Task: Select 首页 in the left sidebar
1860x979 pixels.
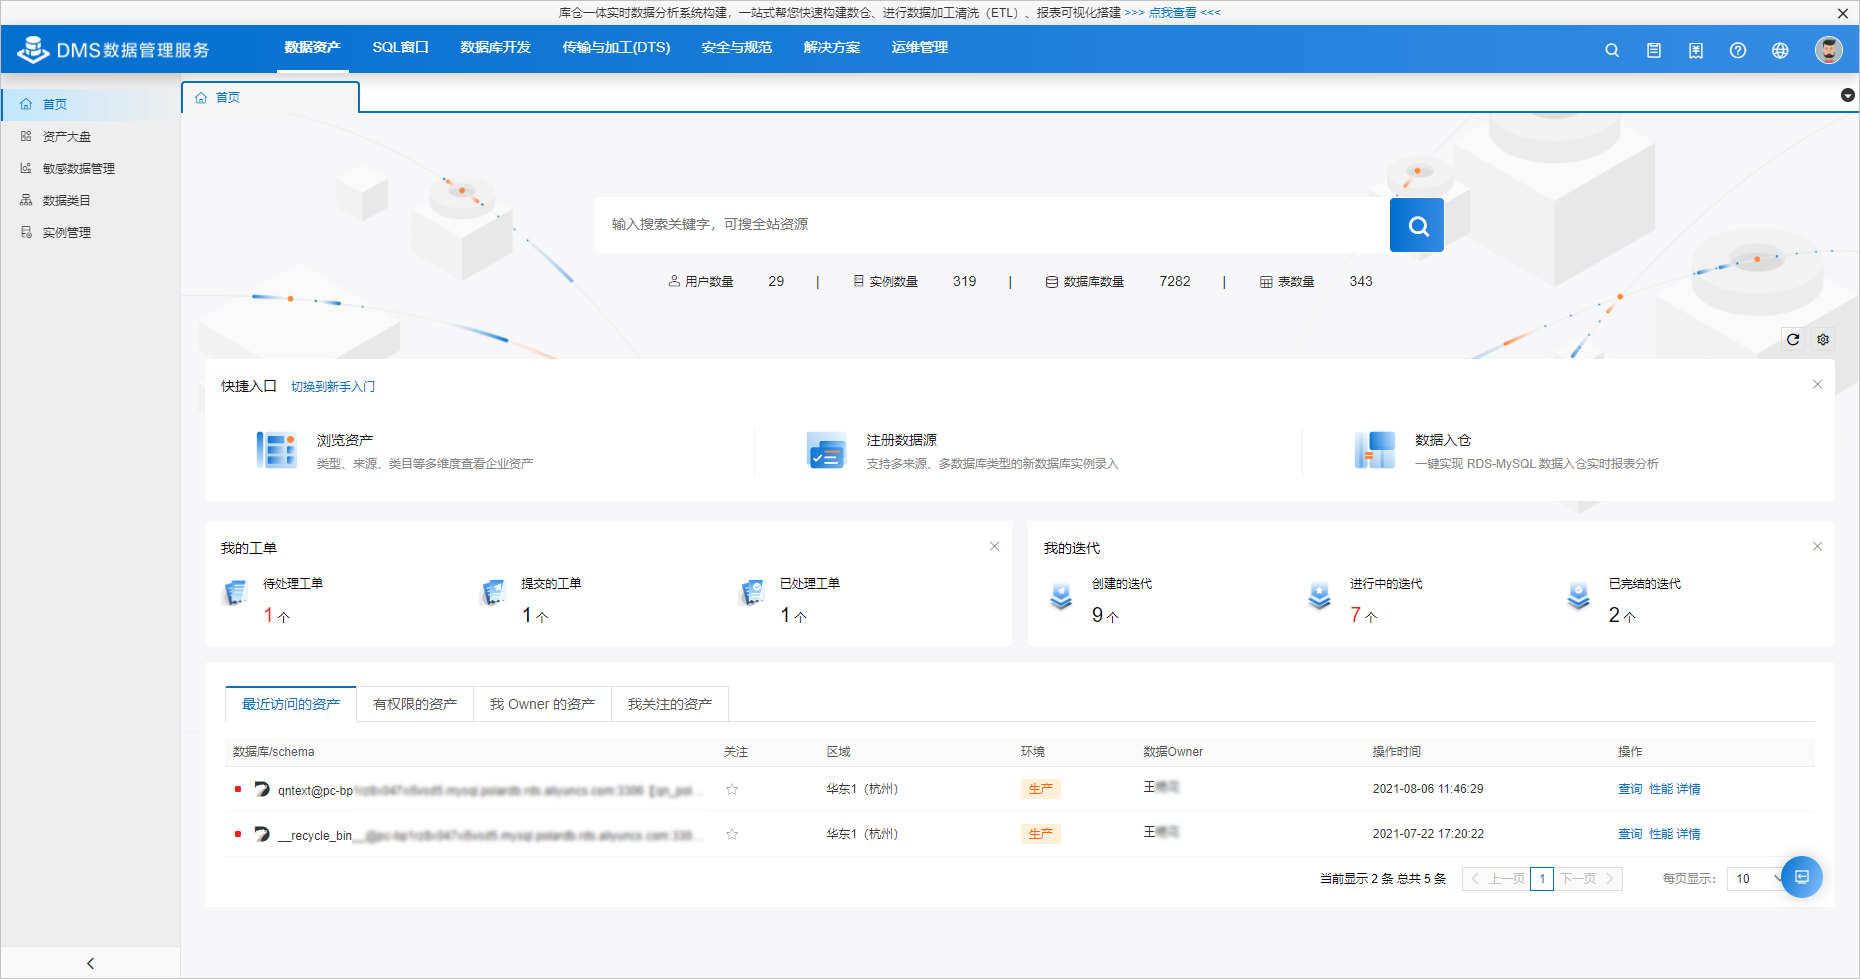Action: 90,104
